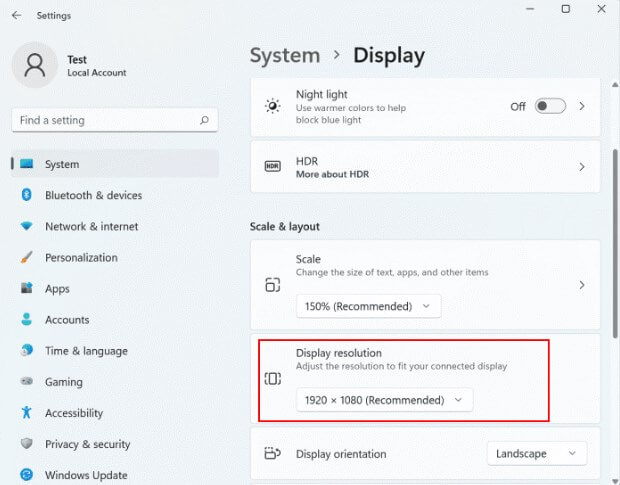
Task: Open the Display resolution dropdown
Action: pos(384,400)
